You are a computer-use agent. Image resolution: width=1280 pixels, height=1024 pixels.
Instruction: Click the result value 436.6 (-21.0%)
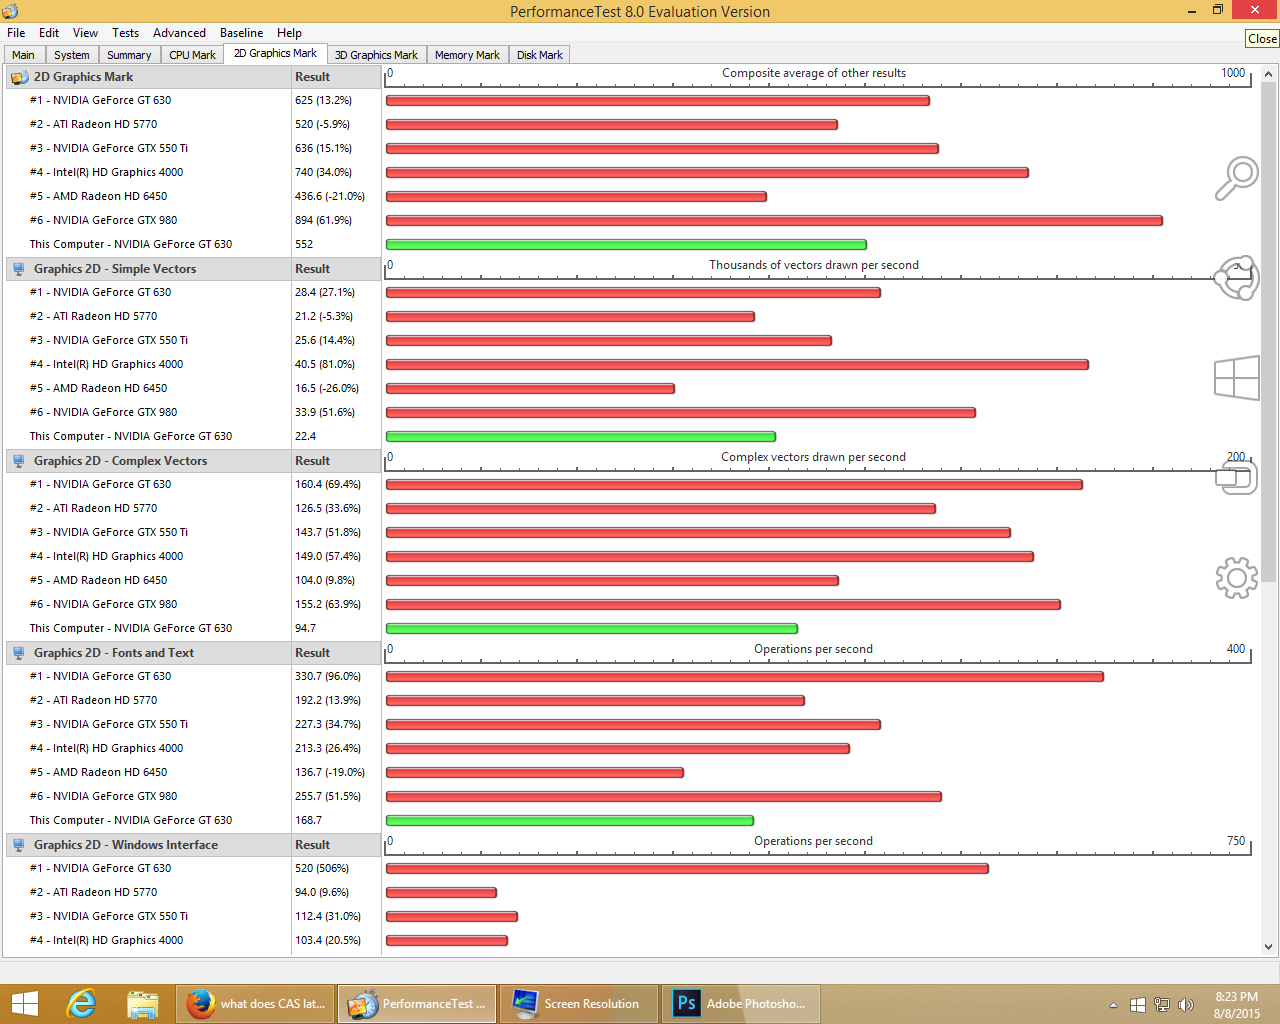point(330,196)
